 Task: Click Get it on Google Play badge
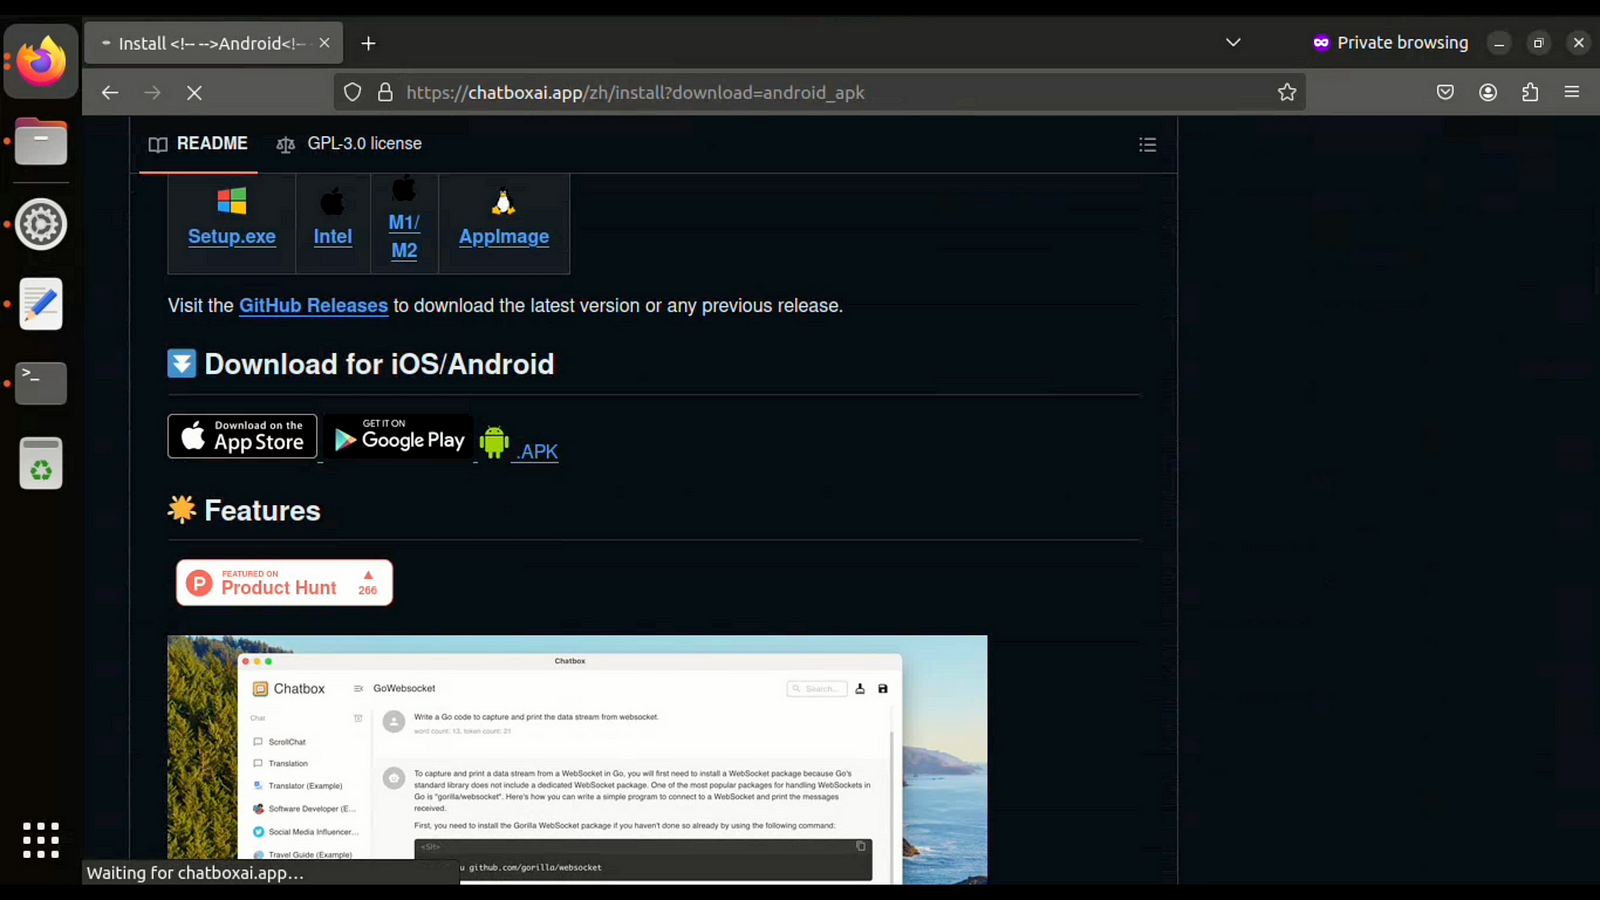[398, 437]
